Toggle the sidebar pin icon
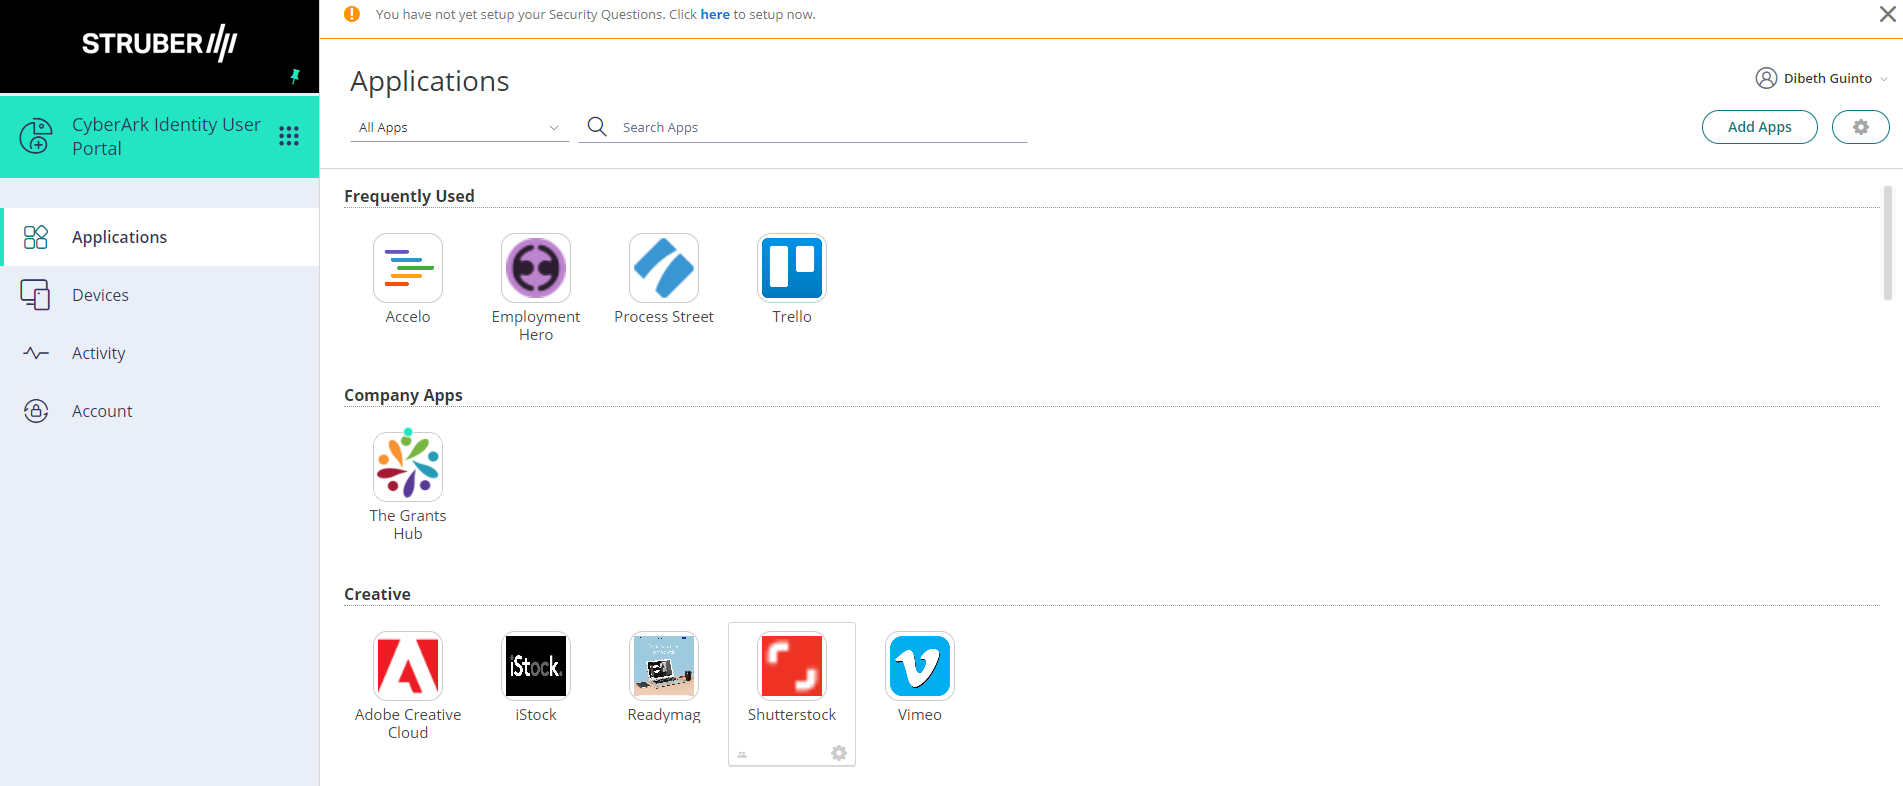1903x786 pixels. pos(295,76)
